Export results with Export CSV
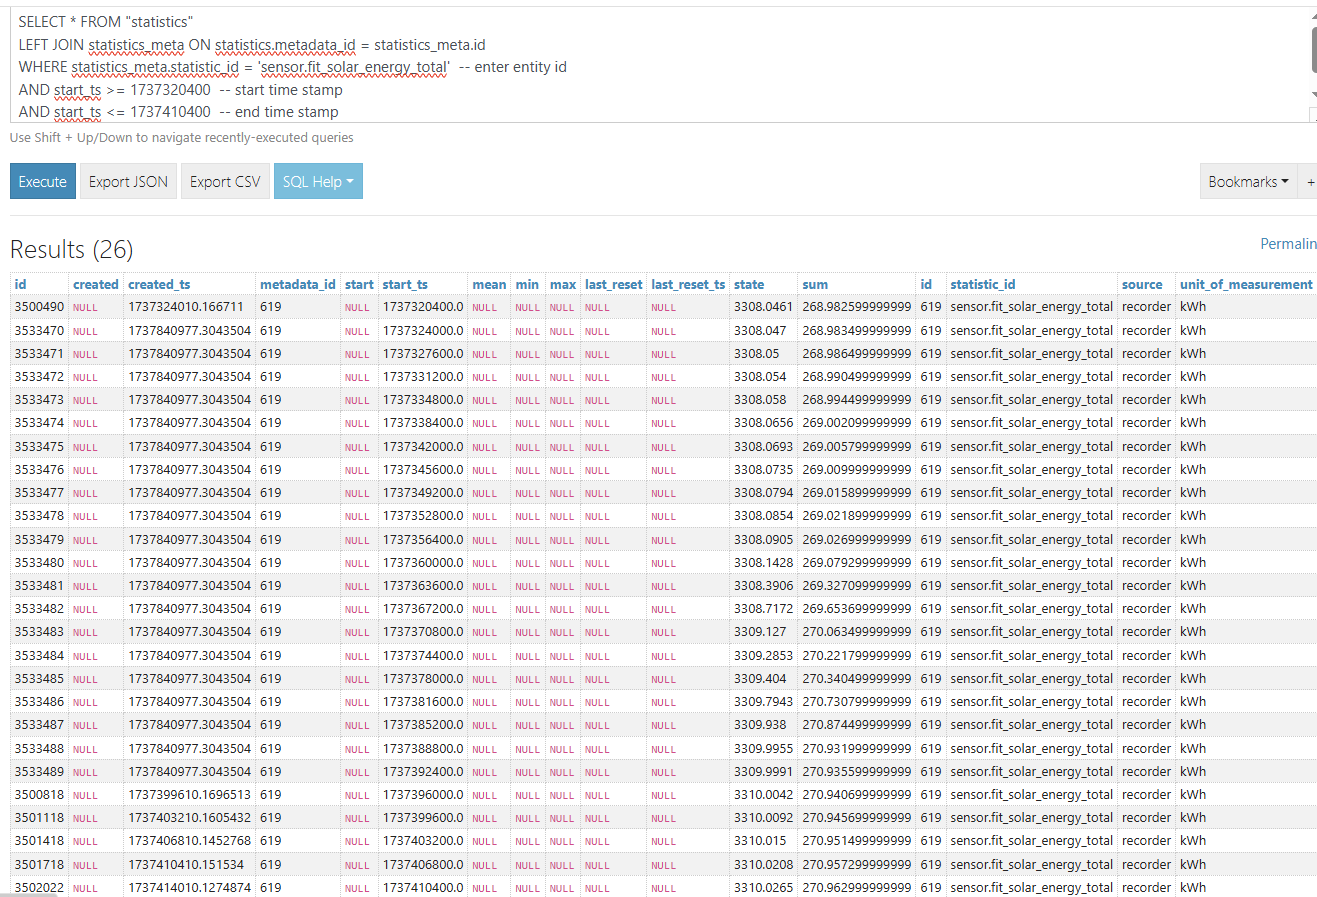This screenshot has height=897, width=1317. click(225, 182)
